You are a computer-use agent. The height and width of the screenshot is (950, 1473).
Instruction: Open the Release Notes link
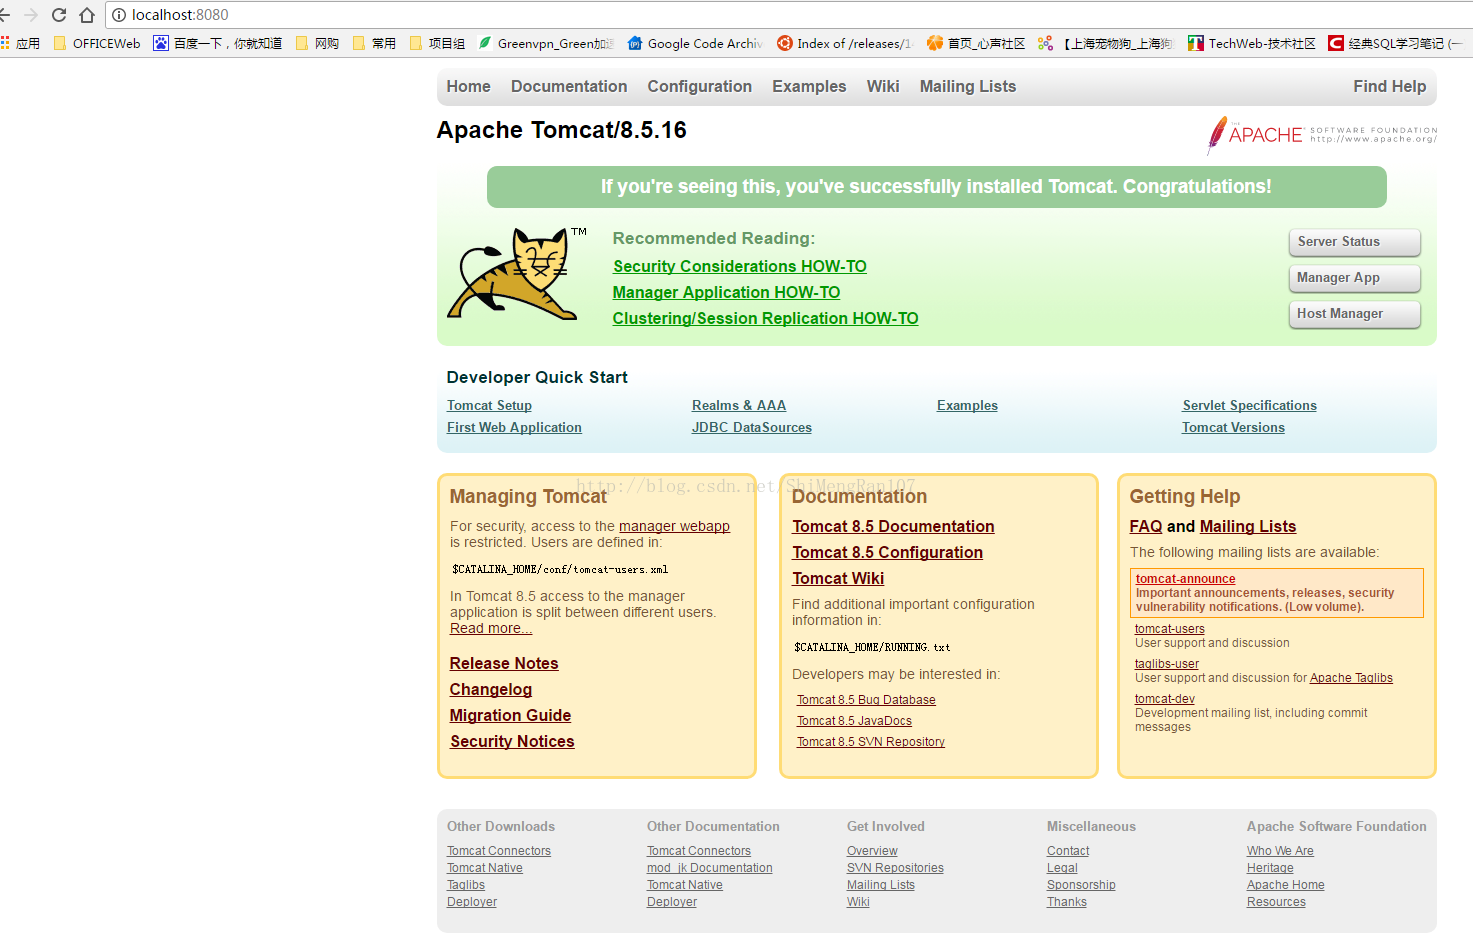click(504, 663)
